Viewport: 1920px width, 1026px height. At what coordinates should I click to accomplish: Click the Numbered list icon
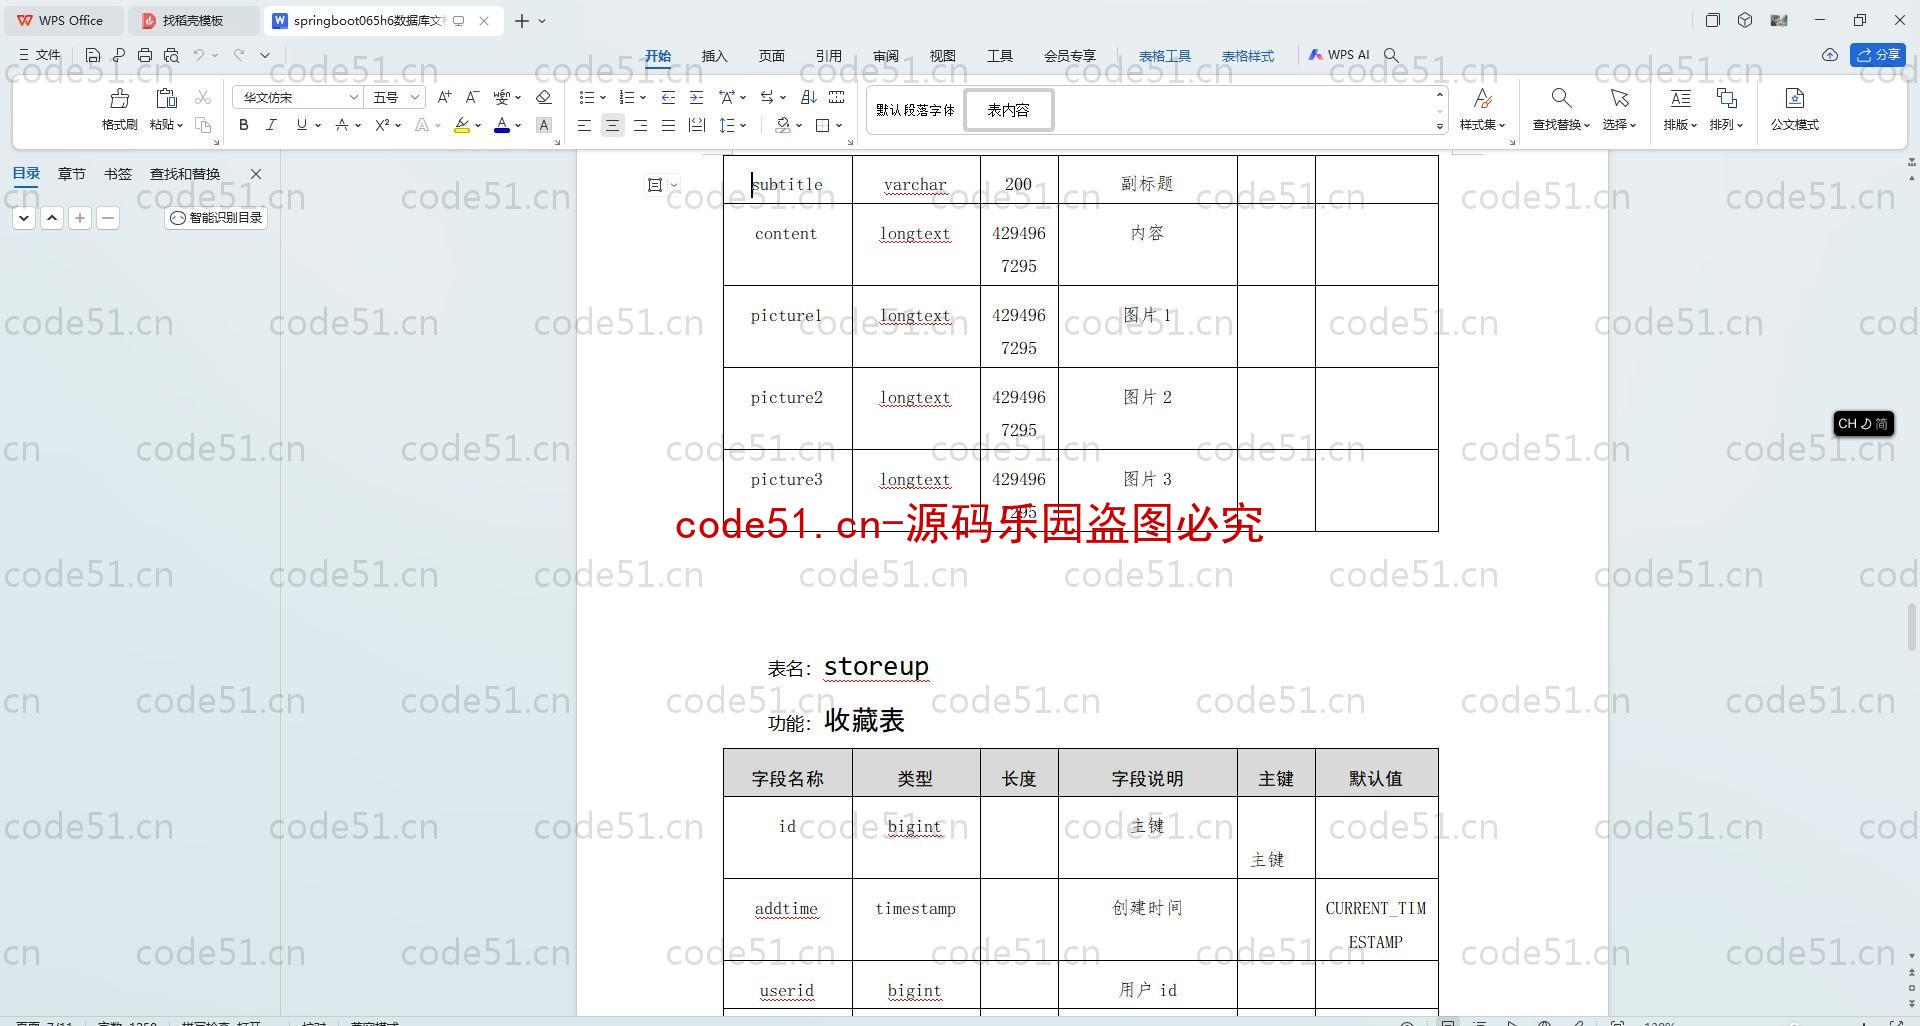pos(627,97)
